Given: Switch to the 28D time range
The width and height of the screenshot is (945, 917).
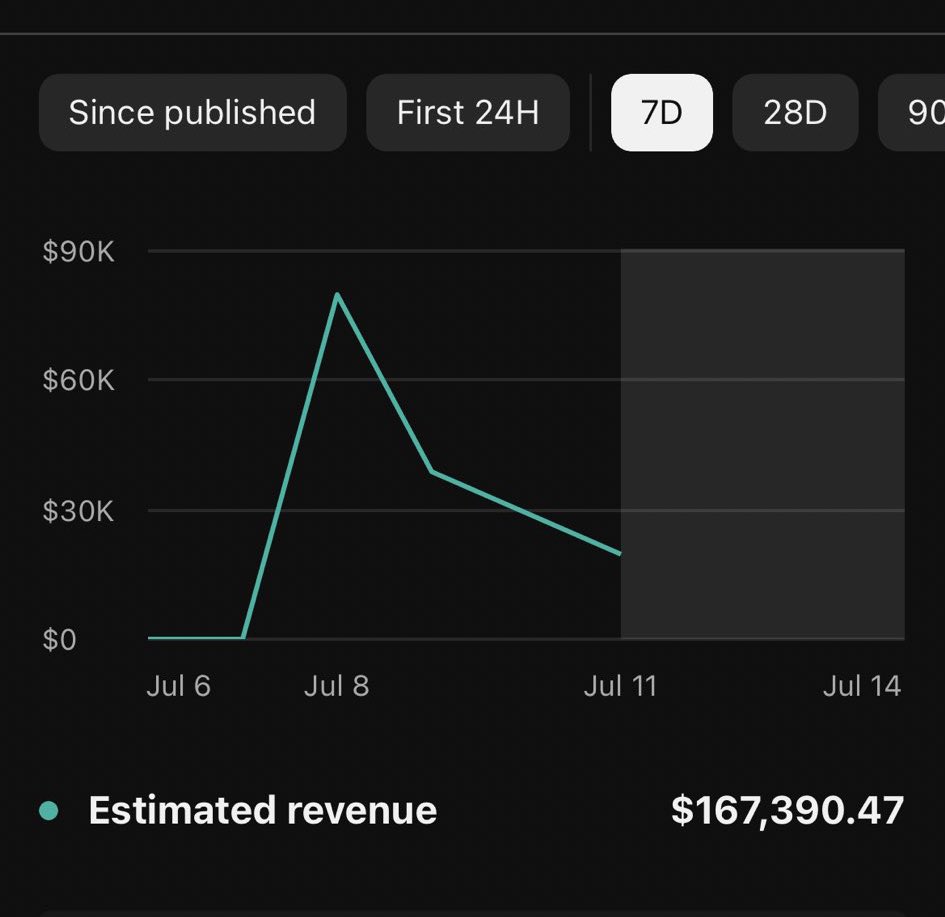Looking at the screenshot, I should click(795, 112).
